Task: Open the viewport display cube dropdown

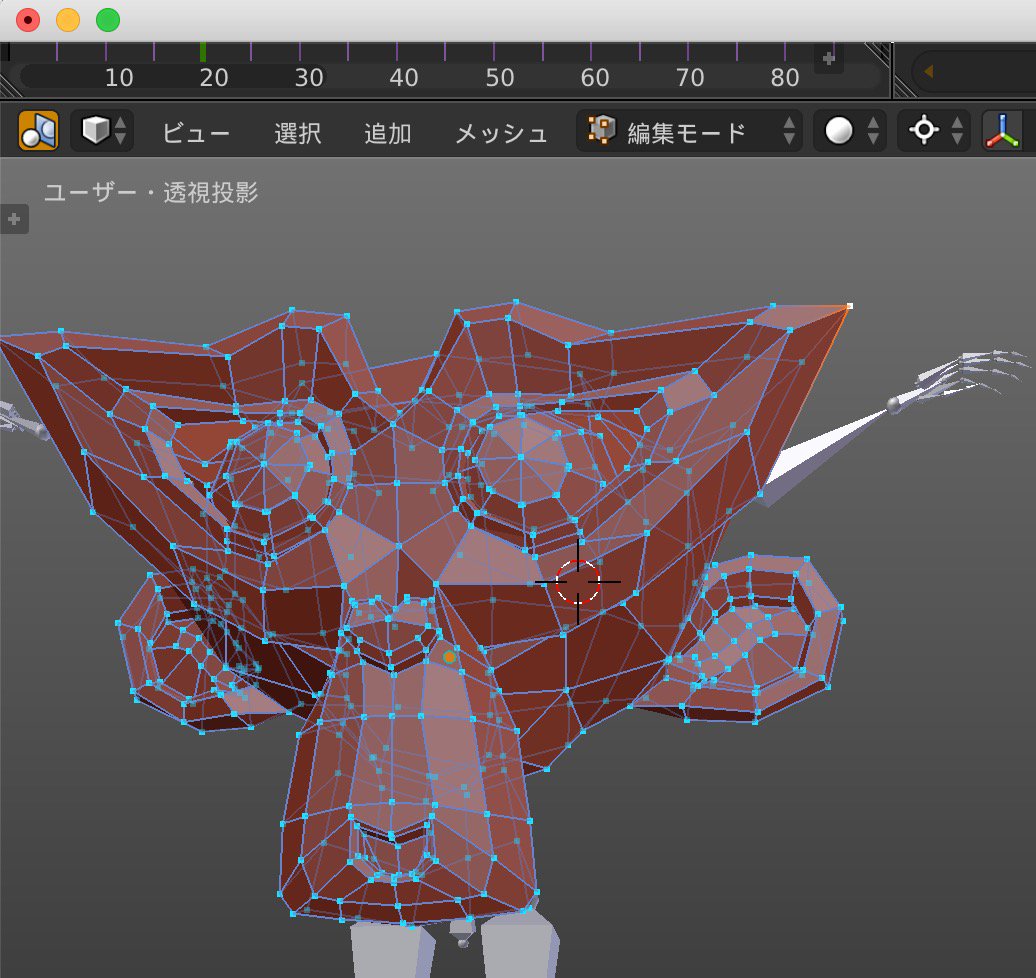Action: pos(102,130)
